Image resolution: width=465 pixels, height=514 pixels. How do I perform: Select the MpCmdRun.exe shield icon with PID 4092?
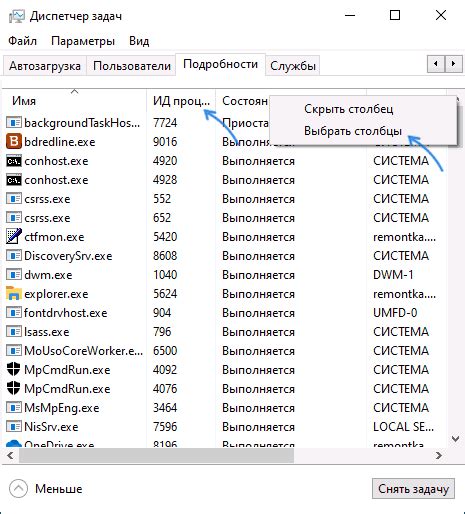(x=14, y=370)
